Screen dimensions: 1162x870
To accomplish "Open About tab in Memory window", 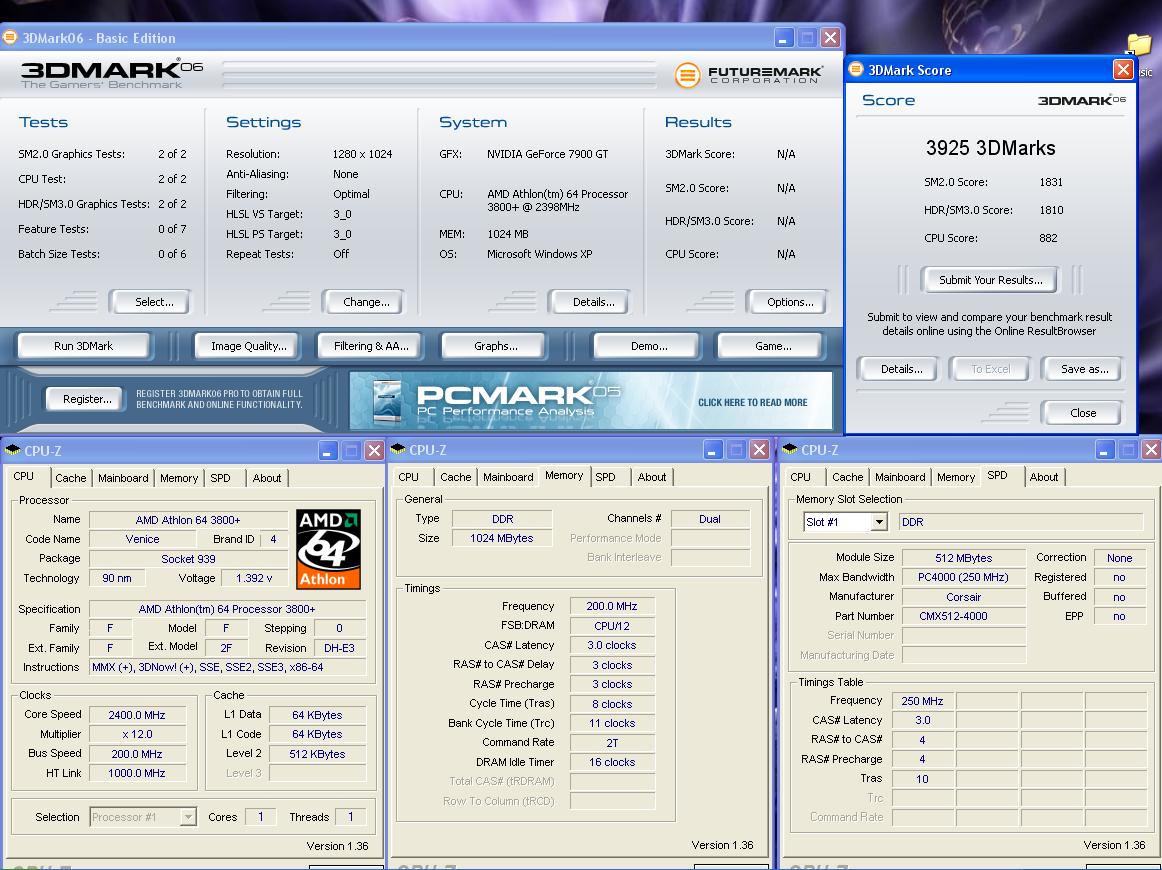I will pos(652,477).
